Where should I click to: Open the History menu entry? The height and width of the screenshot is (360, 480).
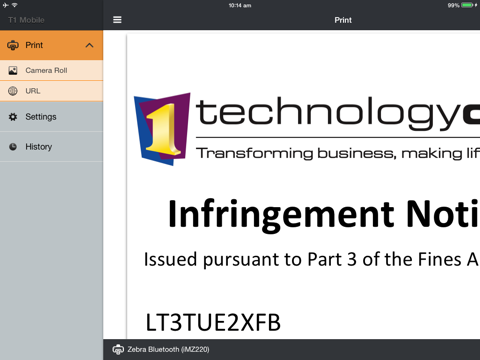point(51,147)
